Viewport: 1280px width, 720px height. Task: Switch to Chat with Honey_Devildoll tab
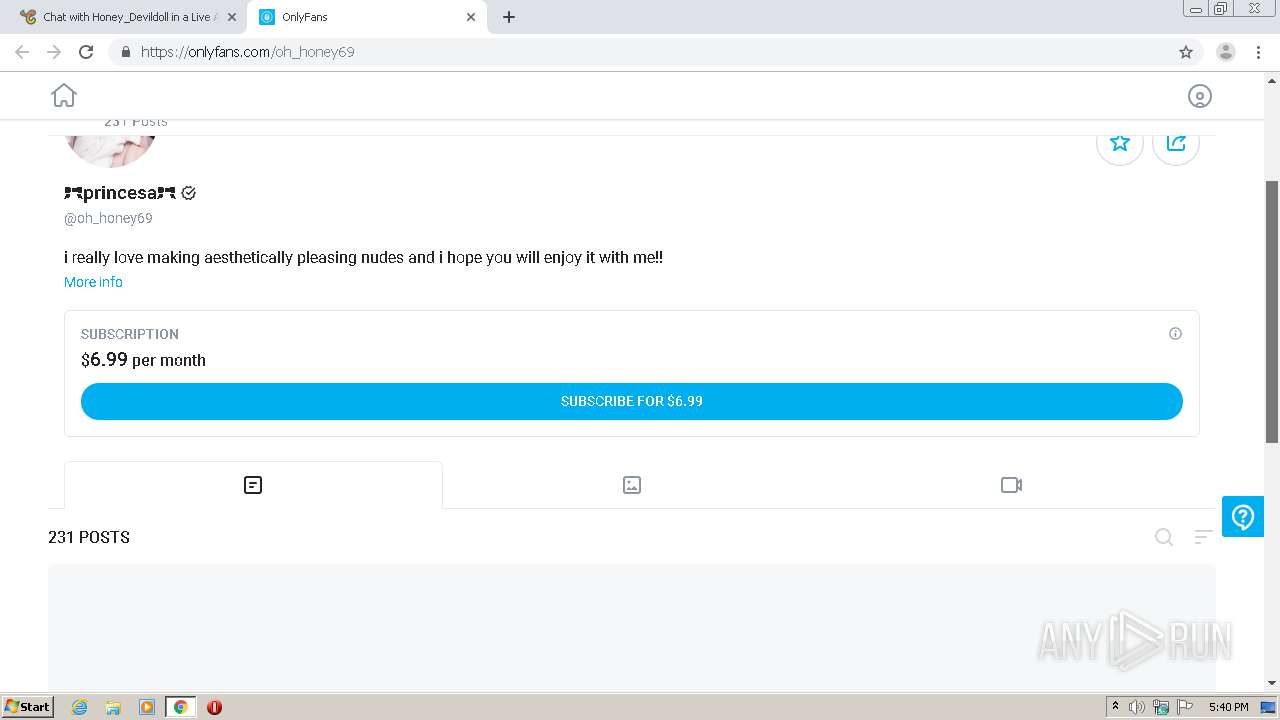click(x=125, y=17)
